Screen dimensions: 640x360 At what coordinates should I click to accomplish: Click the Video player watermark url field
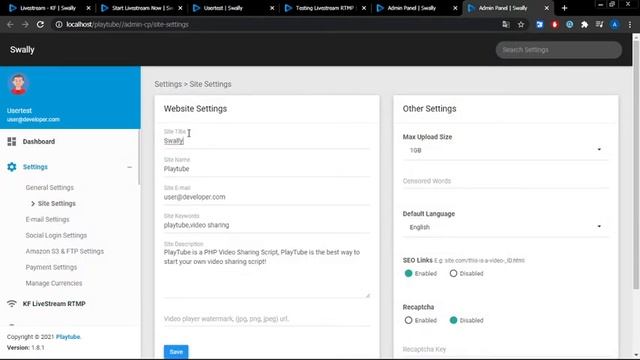coord(267,319)
